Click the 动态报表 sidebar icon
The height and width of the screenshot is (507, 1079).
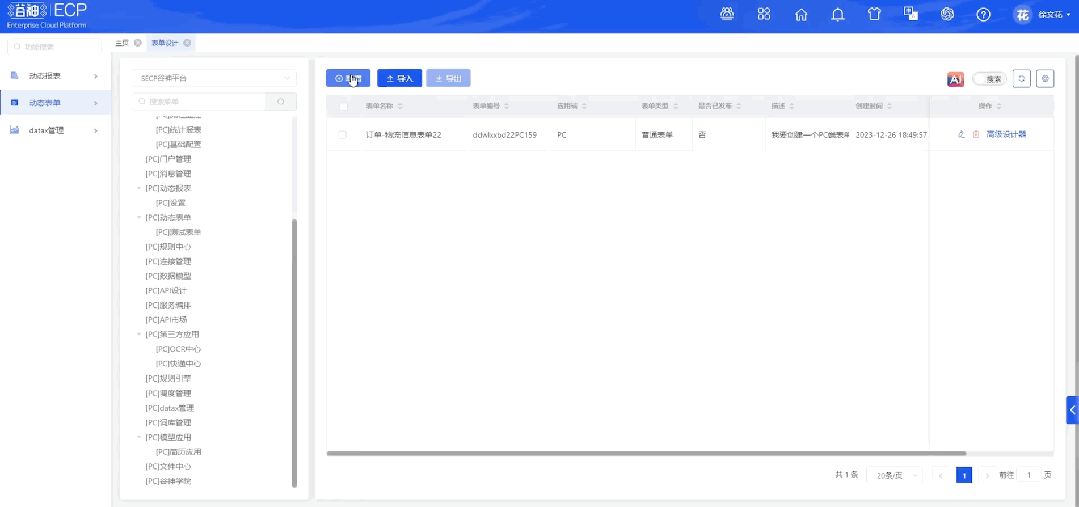point(14,75)
